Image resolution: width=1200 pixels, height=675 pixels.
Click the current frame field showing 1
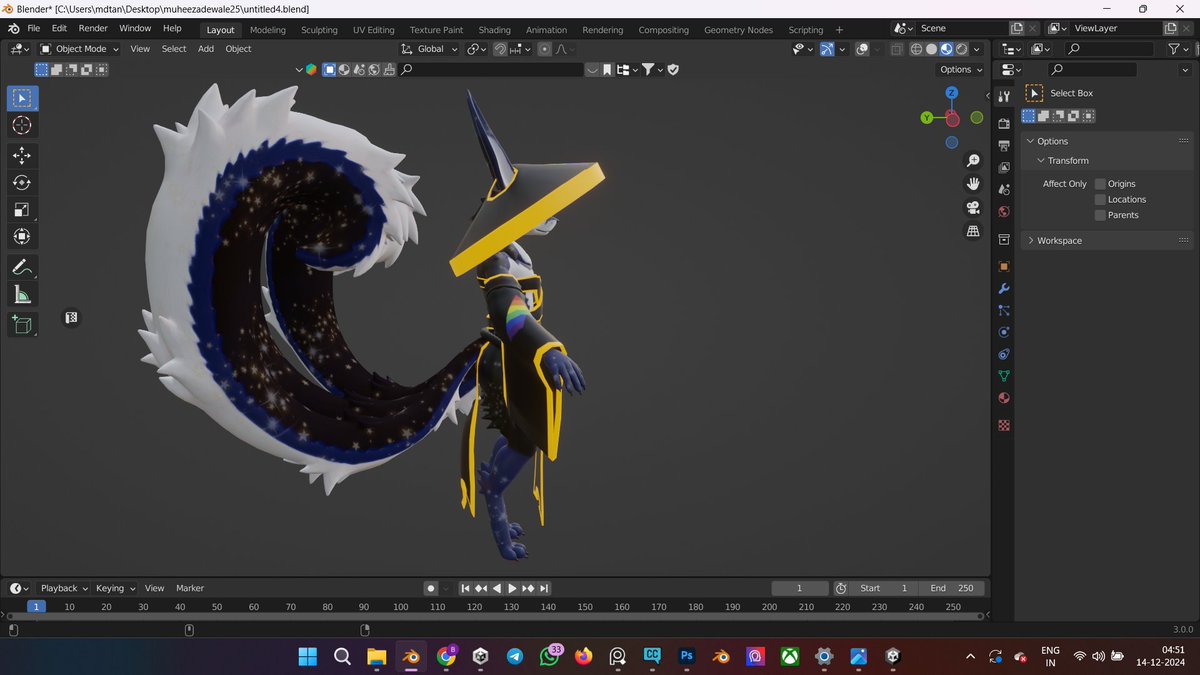coord(800,588)
